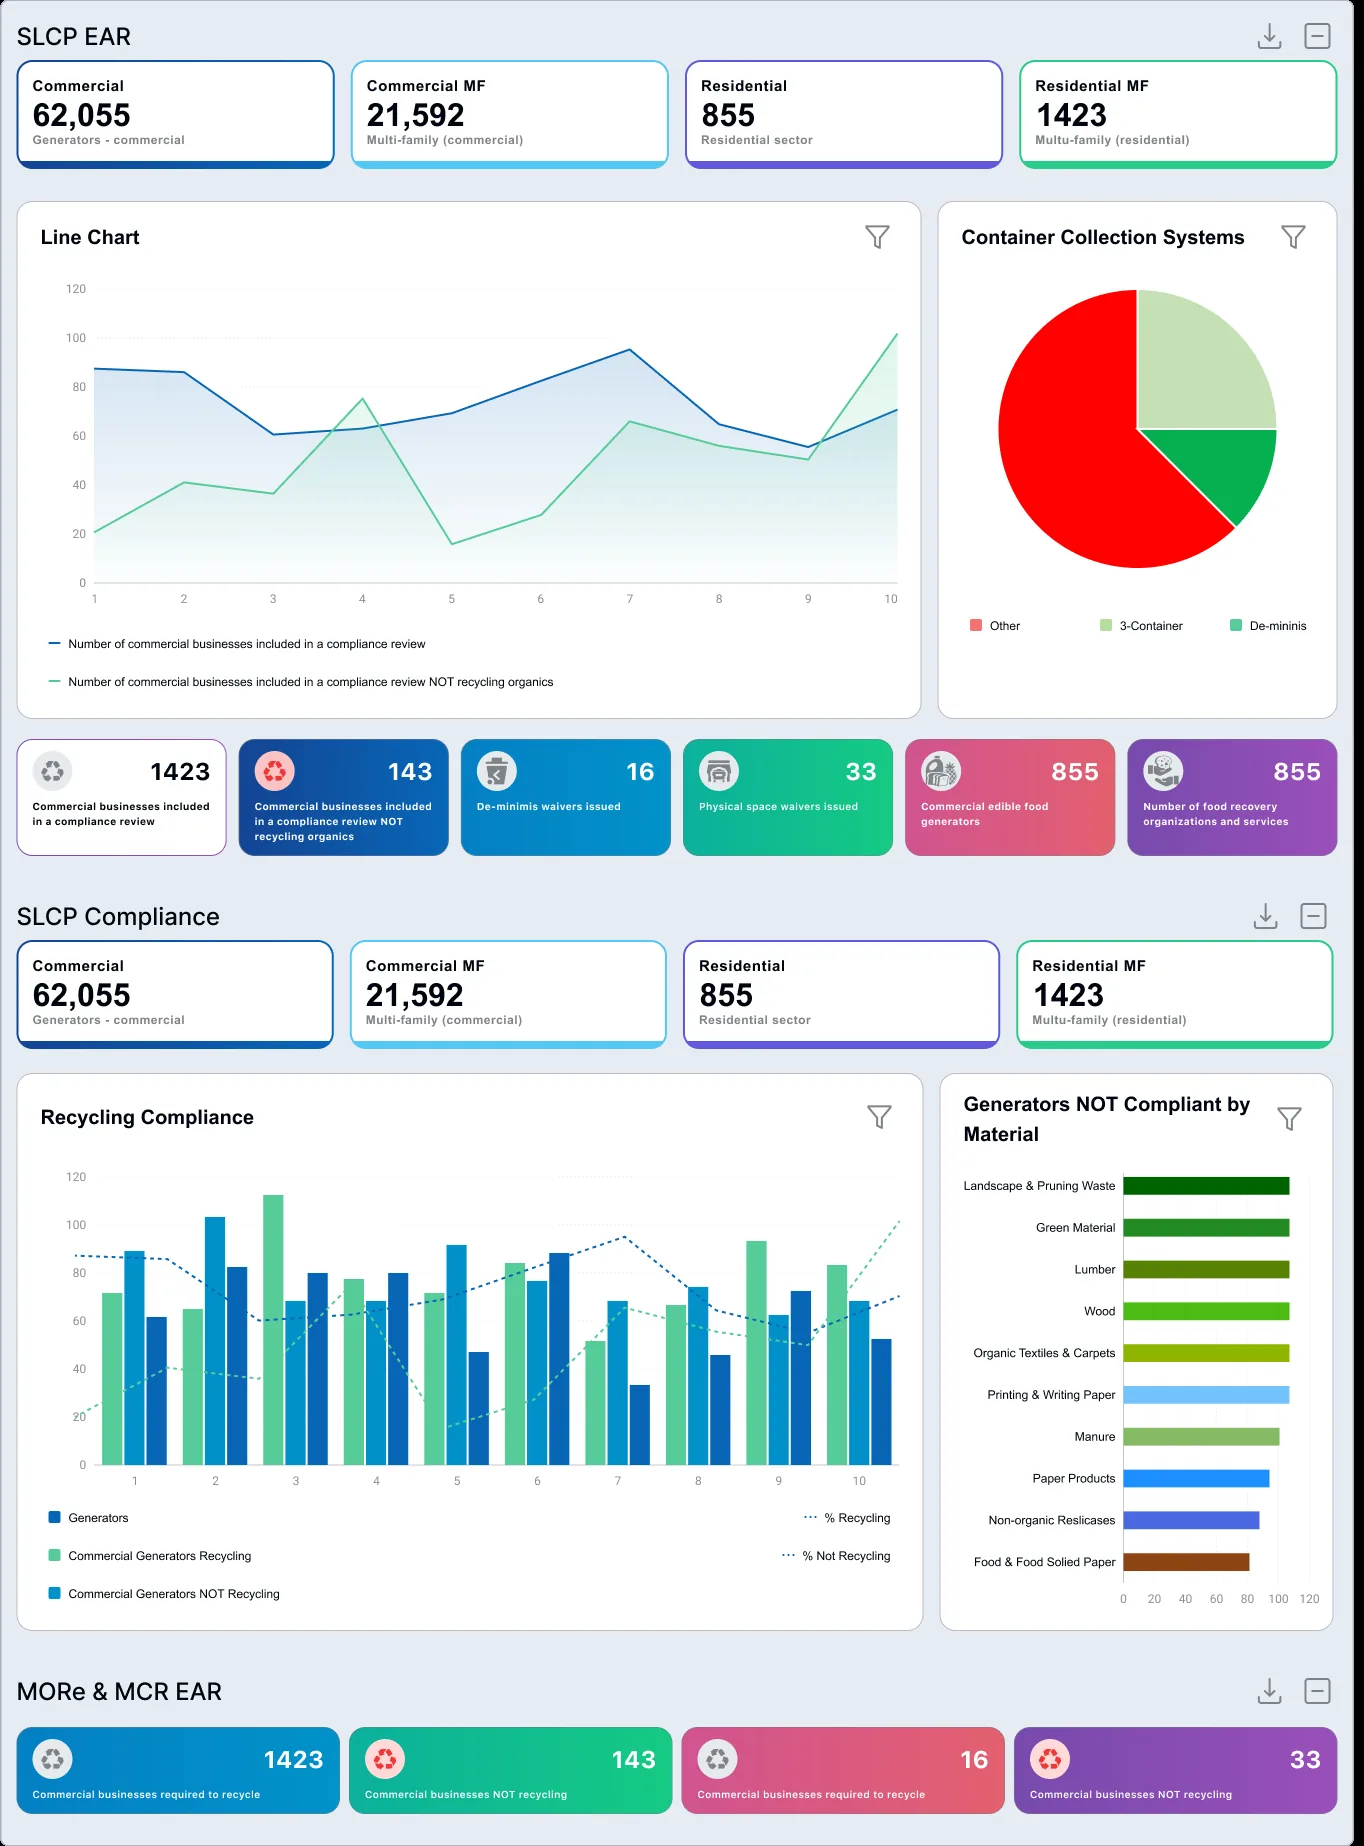Click 'Container Collection Systems' title
1364x1846 pixels.
pos(1103,237)
